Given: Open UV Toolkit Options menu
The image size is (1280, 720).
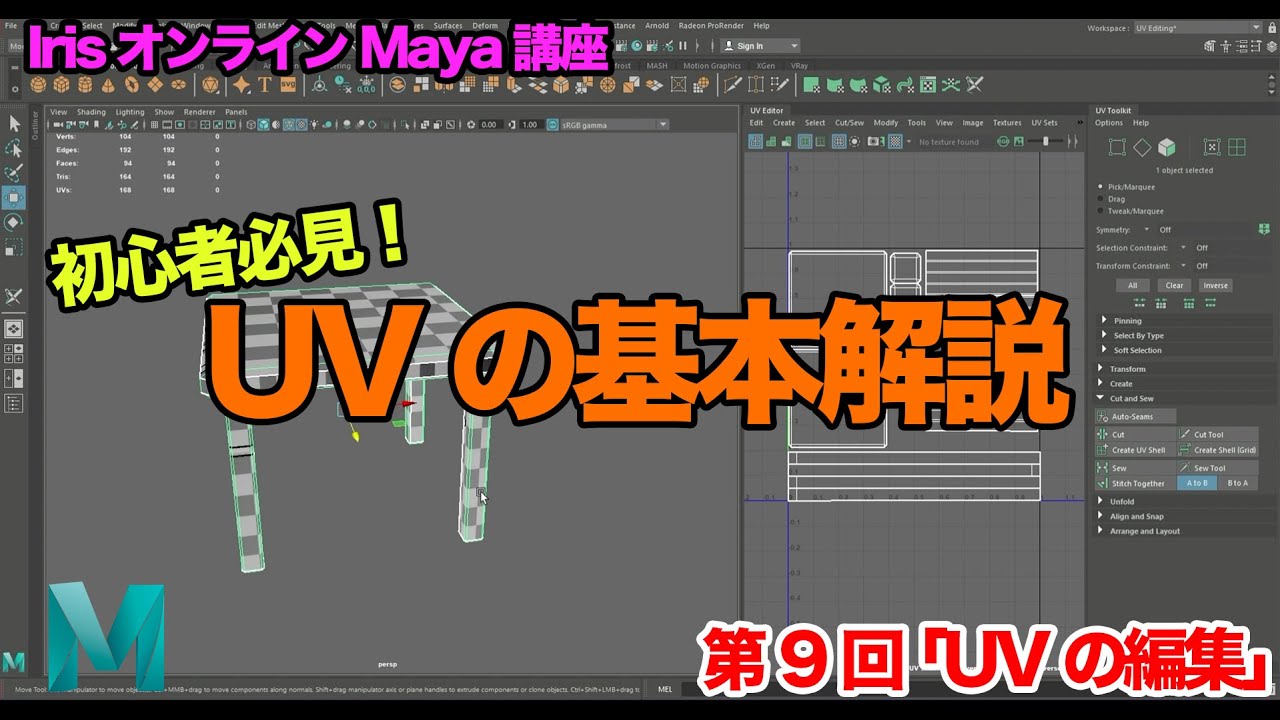Looking at the screenshot, I should coord(1109,123).
